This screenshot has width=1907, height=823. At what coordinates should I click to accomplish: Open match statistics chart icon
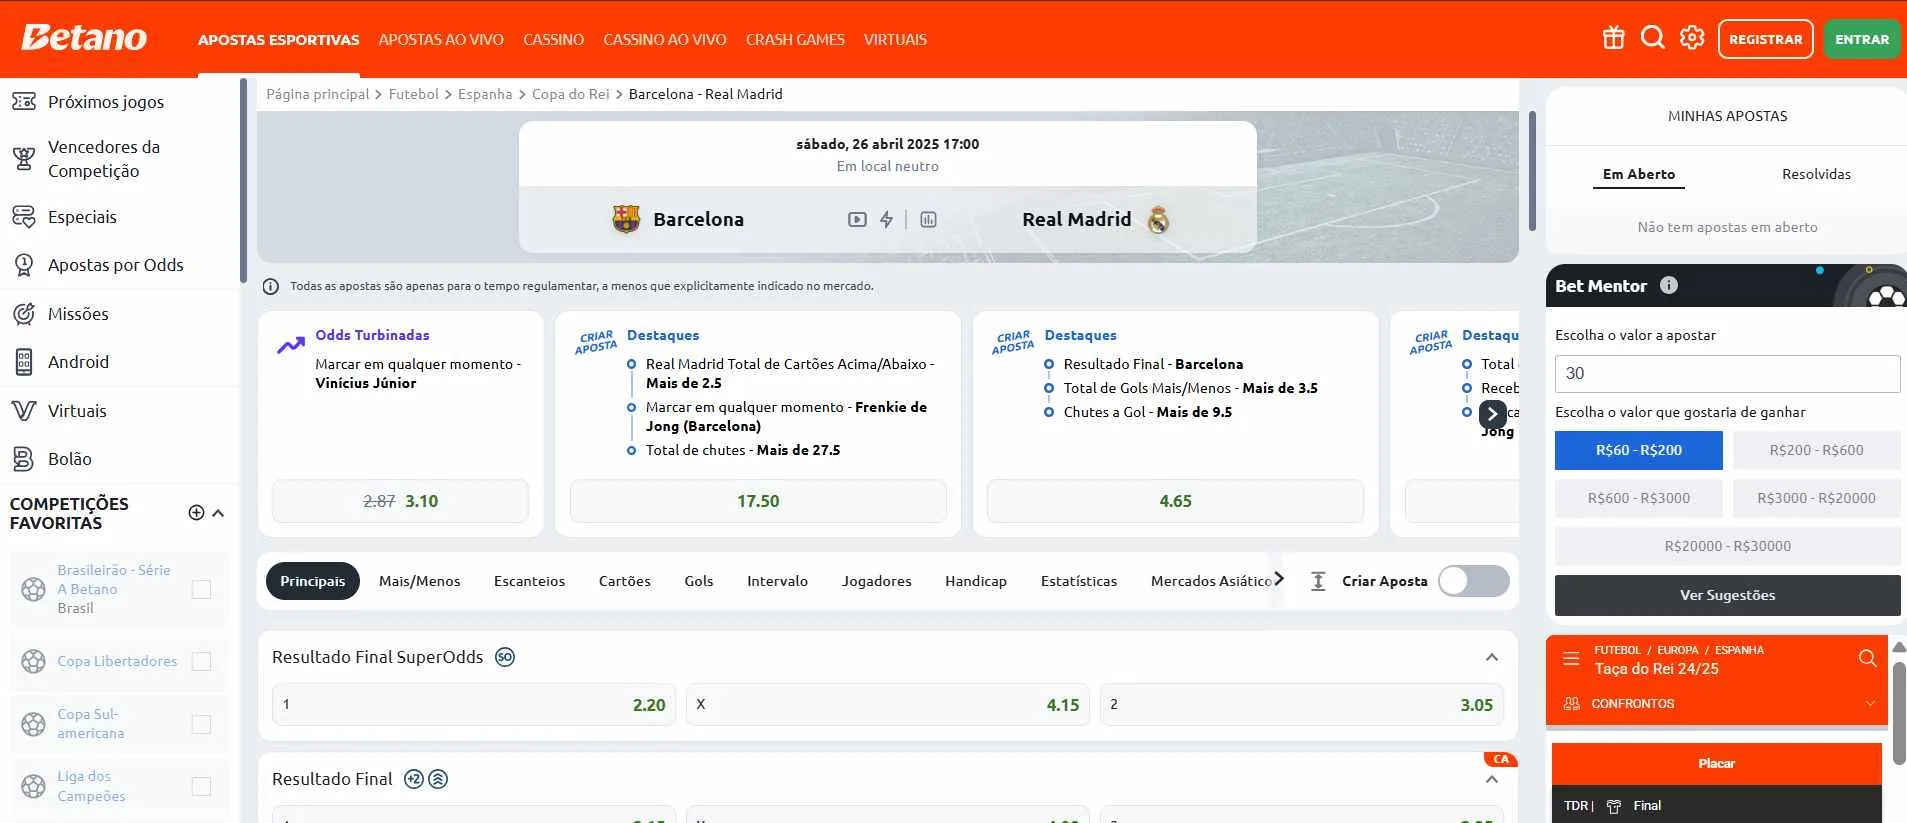click(928, 219)
